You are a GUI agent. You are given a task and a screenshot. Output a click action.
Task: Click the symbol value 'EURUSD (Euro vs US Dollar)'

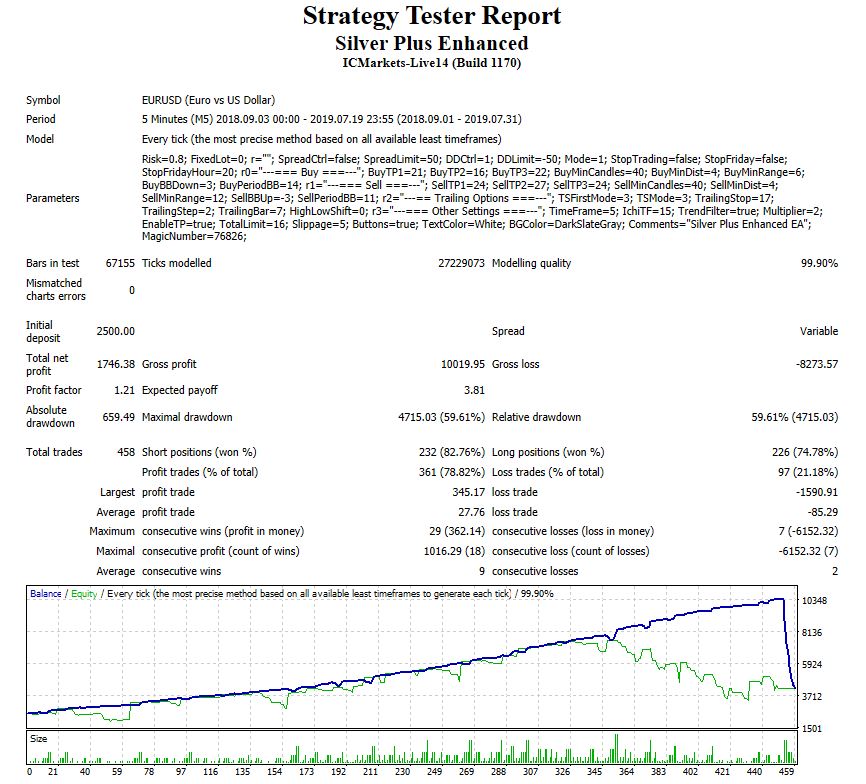coord(208,100)
